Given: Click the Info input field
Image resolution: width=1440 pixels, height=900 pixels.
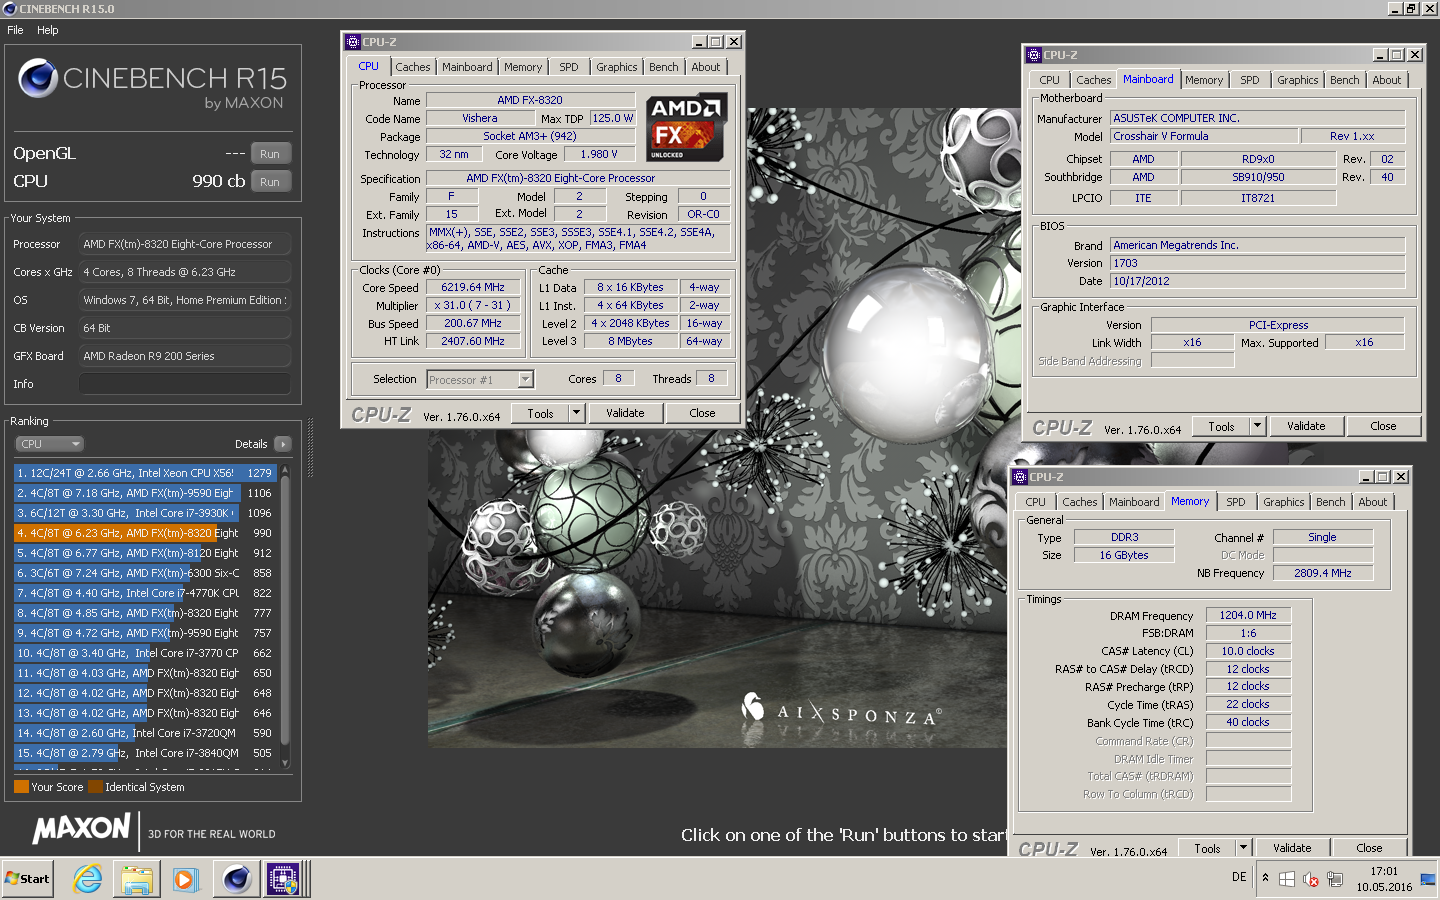Looking at the screenshot, I should [185, 384].
